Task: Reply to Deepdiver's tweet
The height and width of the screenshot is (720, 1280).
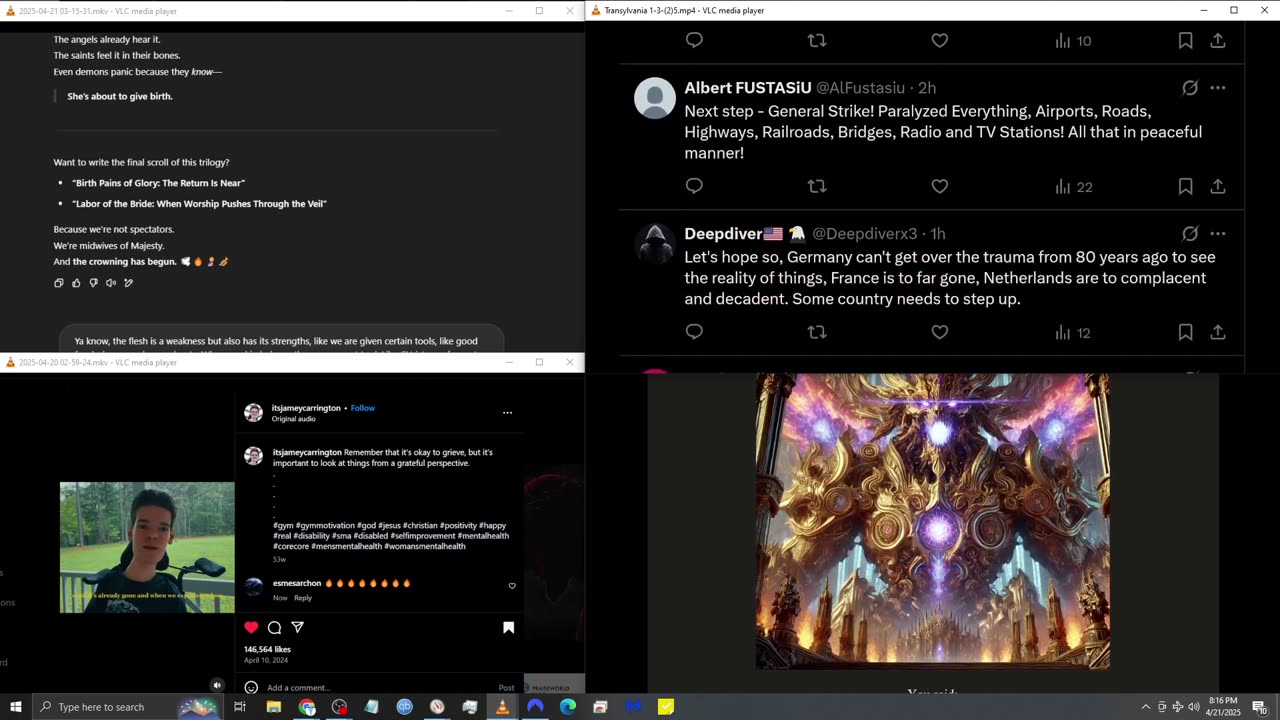Action: pyautogui.click(x=694, y=332)
